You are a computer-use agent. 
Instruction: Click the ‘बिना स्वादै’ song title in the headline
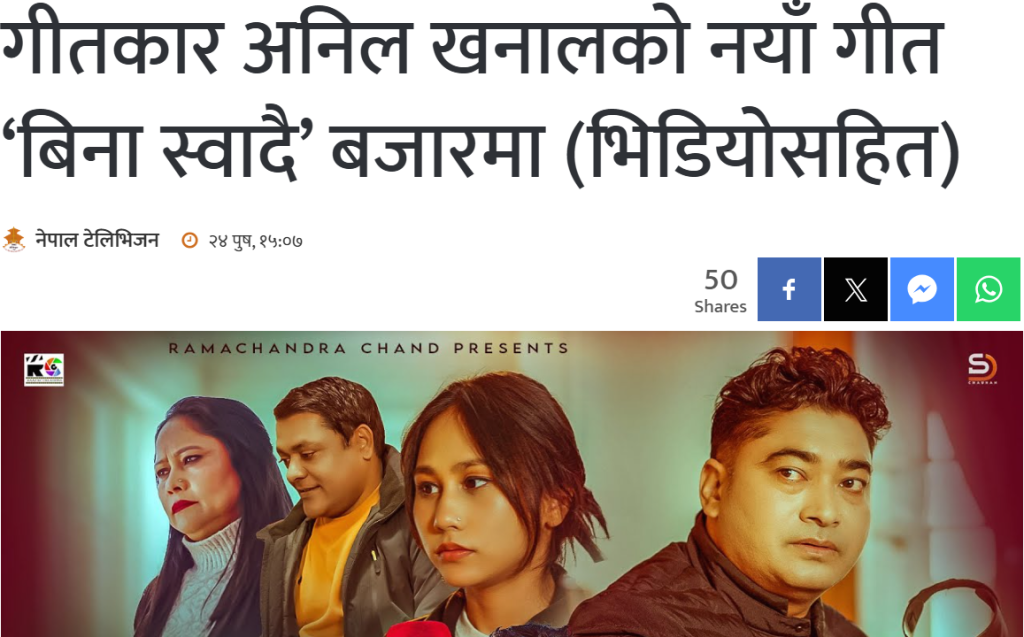click(x=159, y=149)
